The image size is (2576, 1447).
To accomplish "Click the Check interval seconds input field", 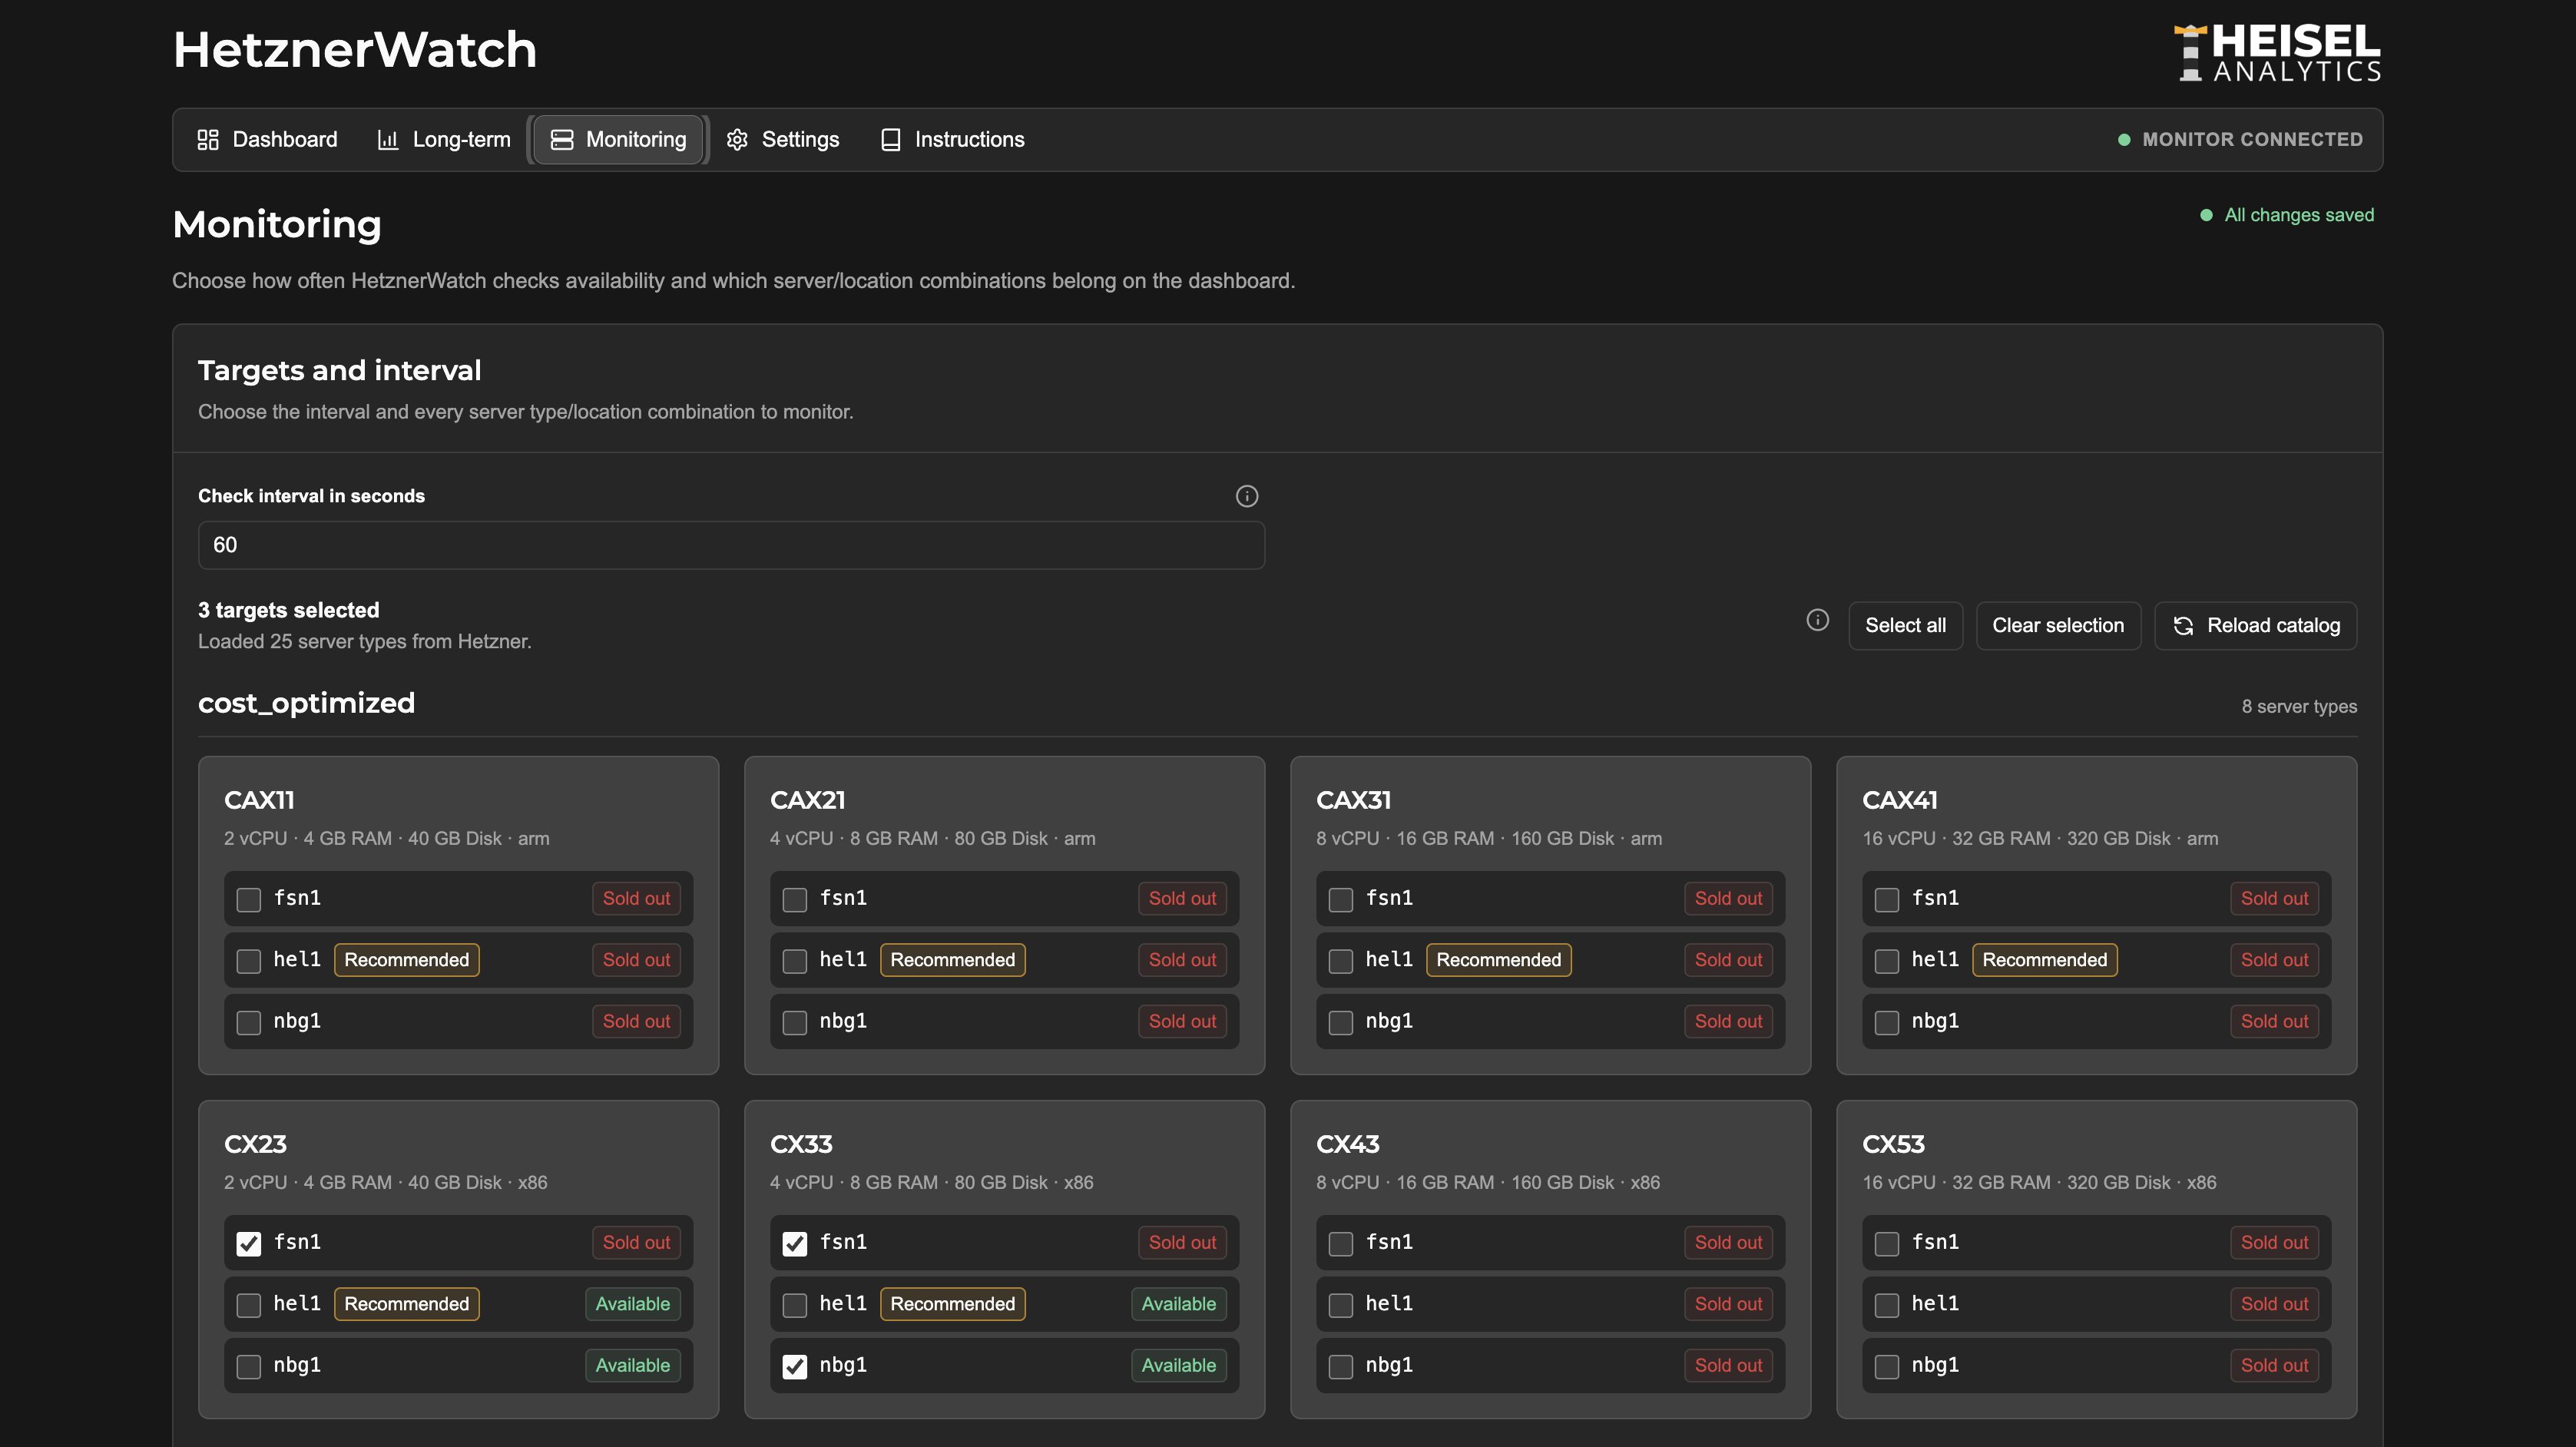I will click(x=731, y=545).
